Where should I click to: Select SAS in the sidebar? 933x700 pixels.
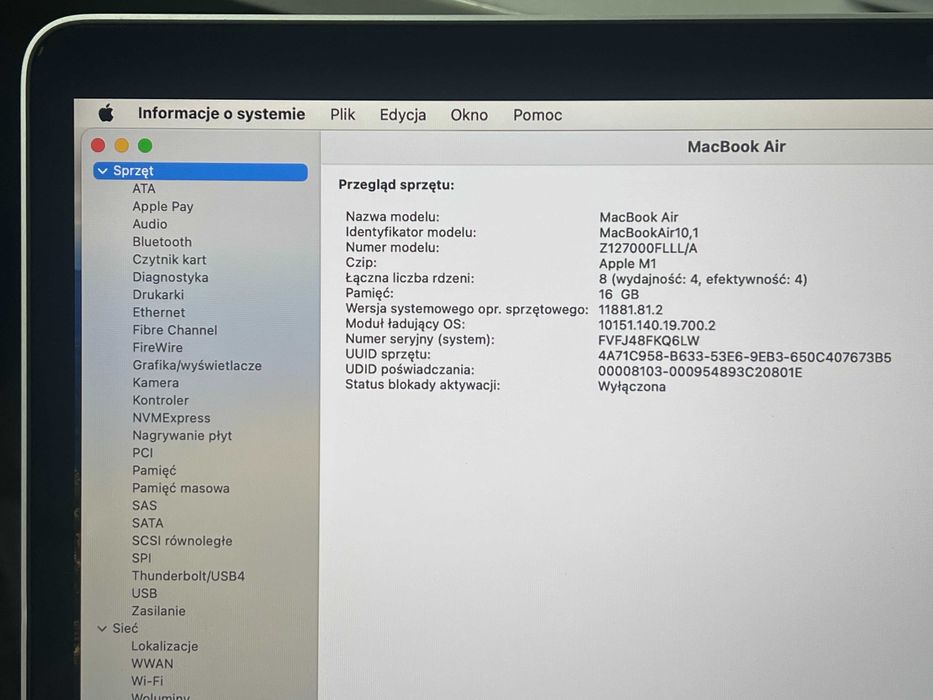(x=145, y=506)
